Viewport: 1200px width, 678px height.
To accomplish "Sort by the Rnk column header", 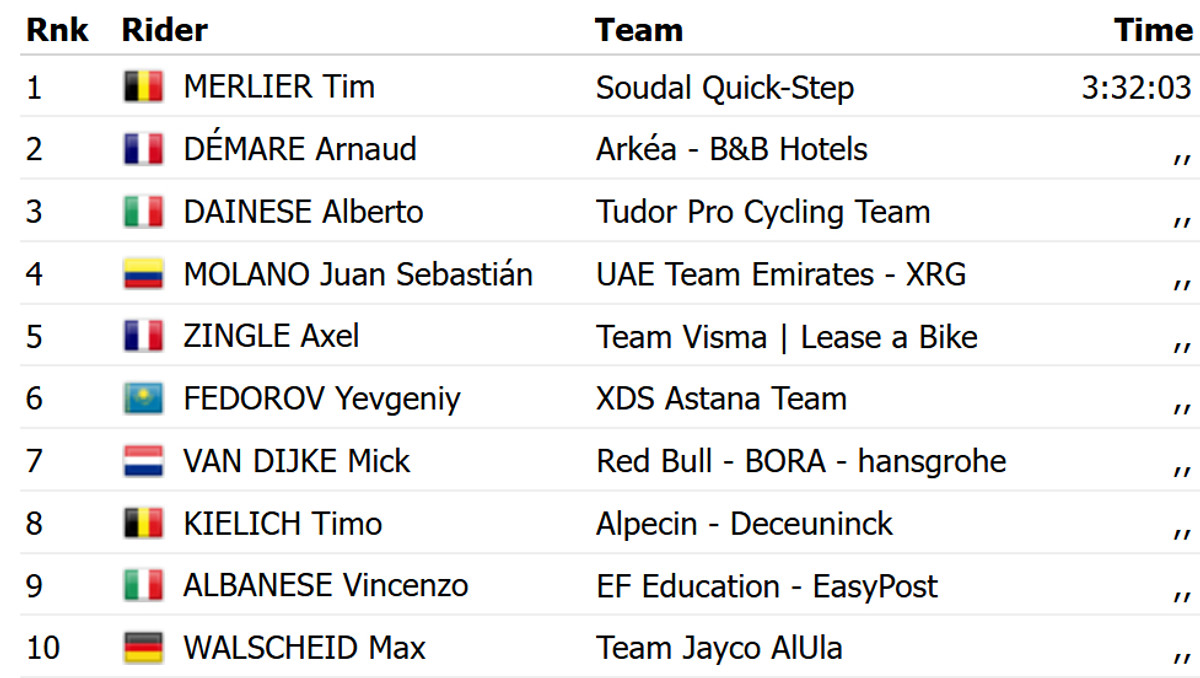I will 57,30.
